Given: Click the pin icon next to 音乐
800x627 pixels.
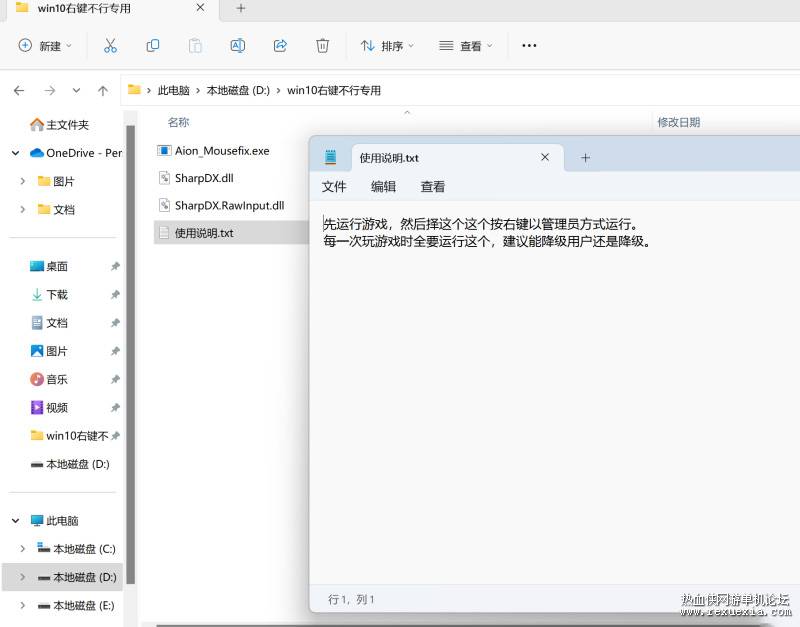Looking at the screenshot, I should coord(115,379).
